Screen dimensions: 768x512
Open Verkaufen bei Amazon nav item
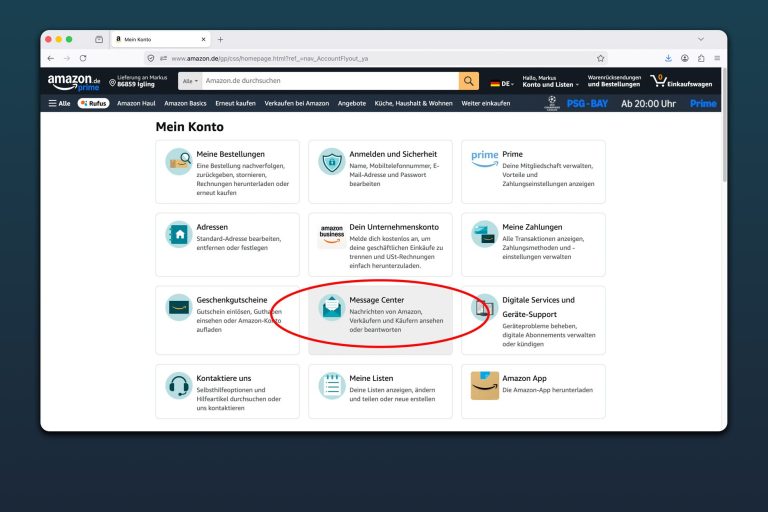(x=297, y=103)
